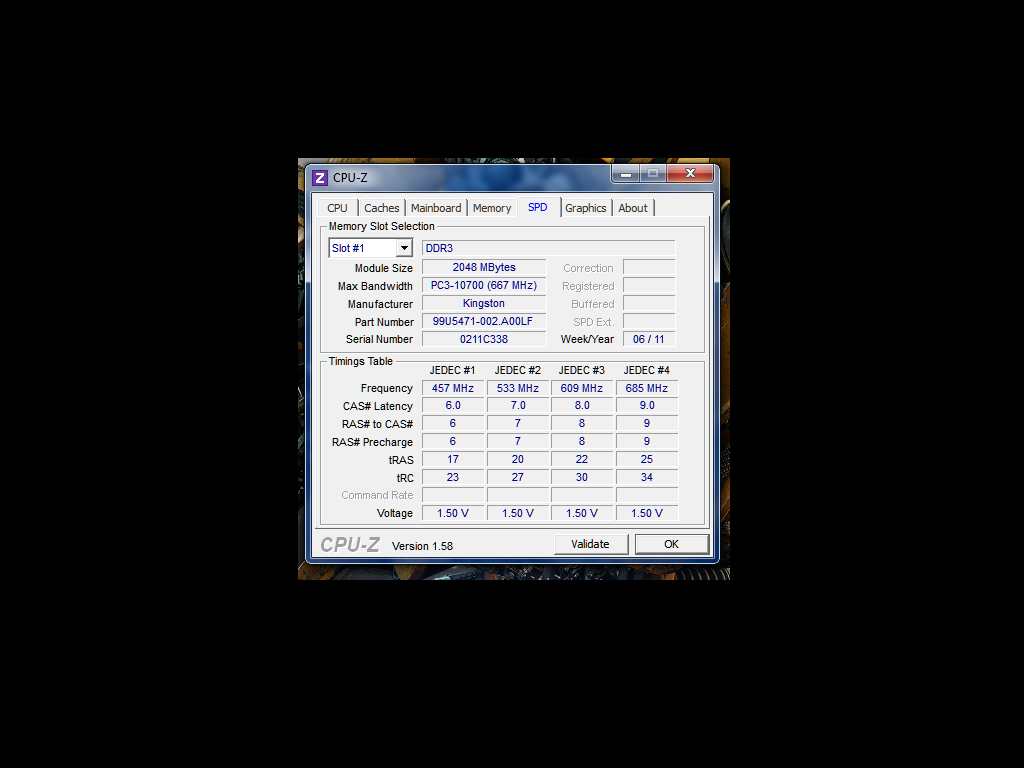1024x768 pixels.
Task: Click the CAS# Latency 6.0 cell
Action: tap(453, 406)
